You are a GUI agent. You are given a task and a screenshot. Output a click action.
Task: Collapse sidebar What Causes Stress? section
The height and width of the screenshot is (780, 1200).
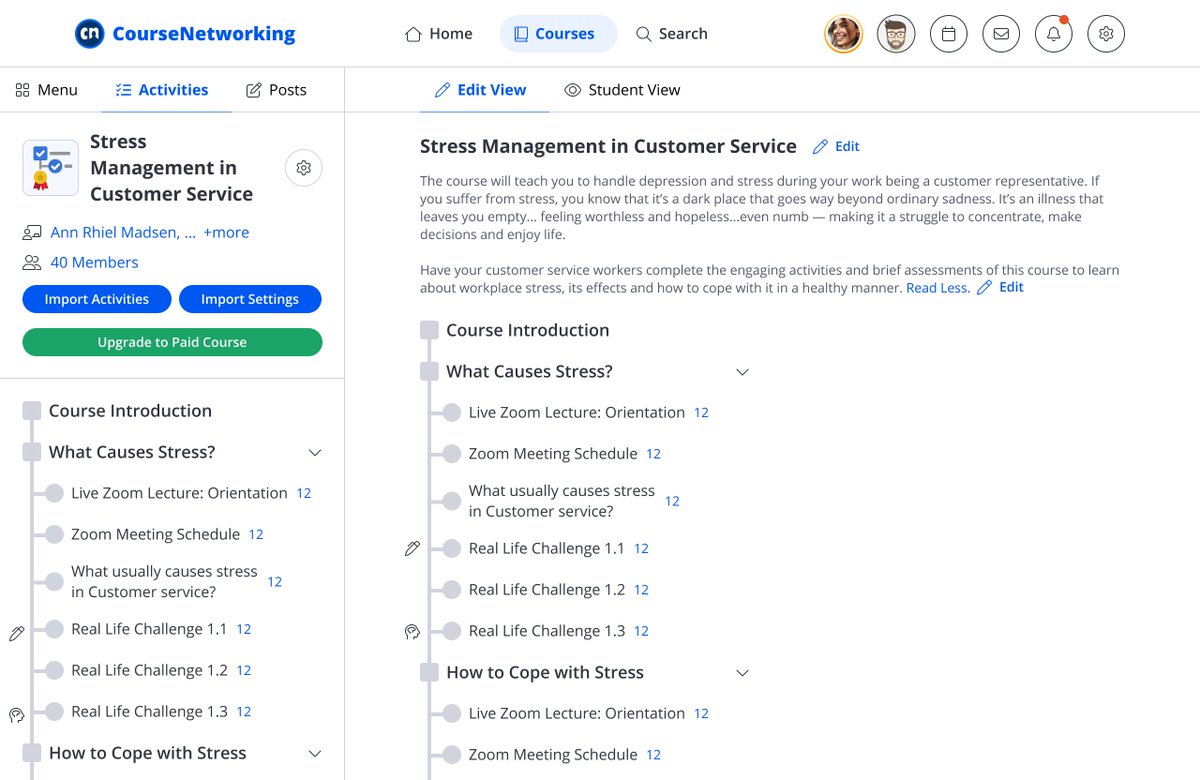[315, 453]
